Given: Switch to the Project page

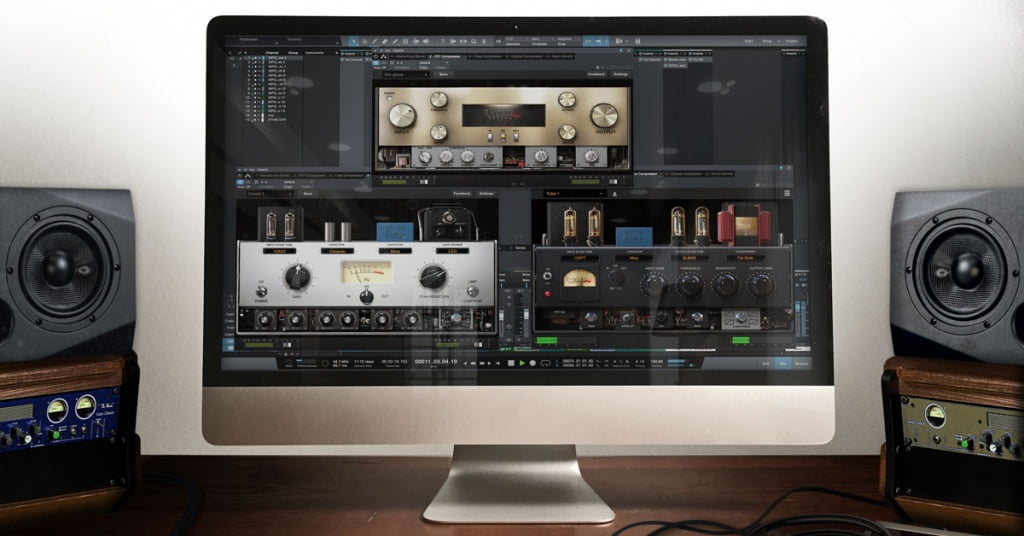Looking at the screenshot, I should [792, 41].
